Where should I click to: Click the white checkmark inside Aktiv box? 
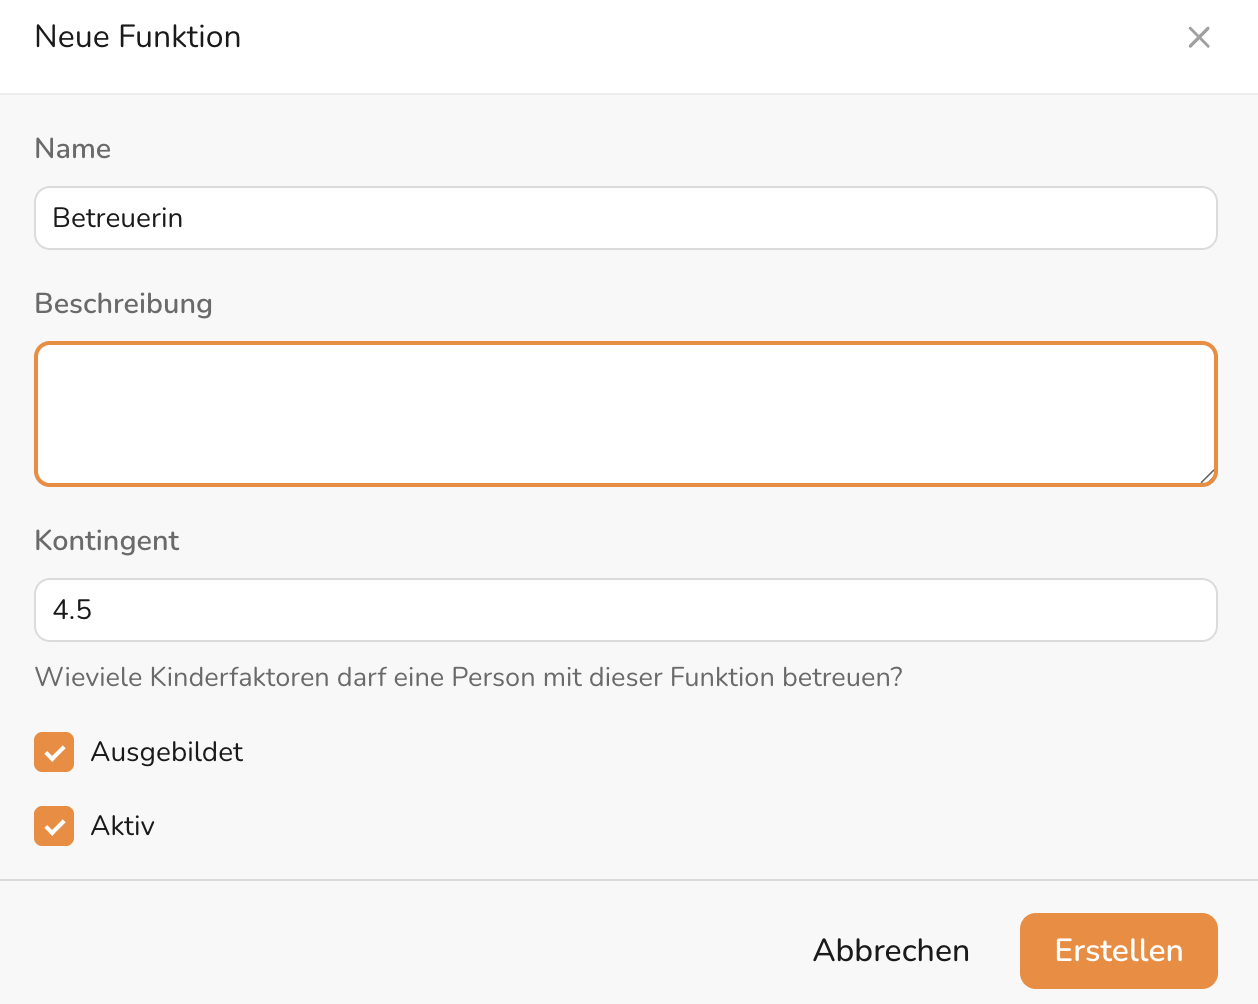pos(54,827)
